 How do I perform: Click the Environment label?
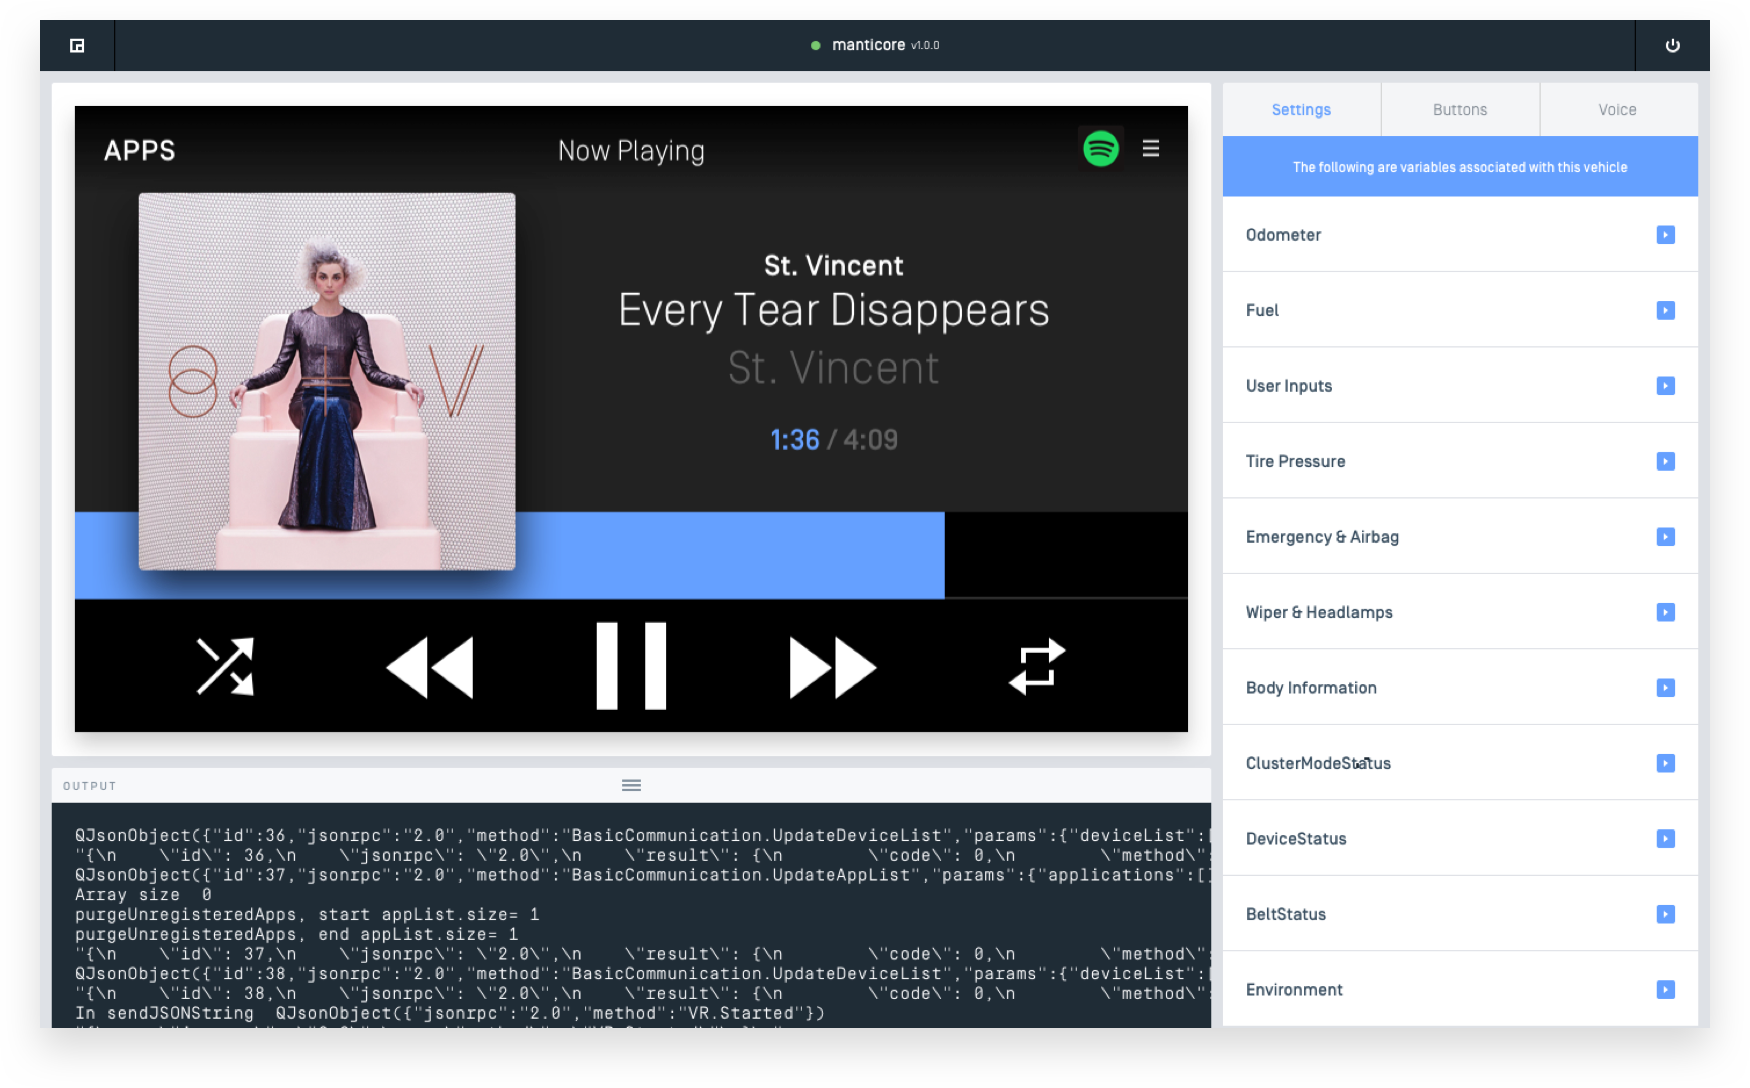[1294, 990]
